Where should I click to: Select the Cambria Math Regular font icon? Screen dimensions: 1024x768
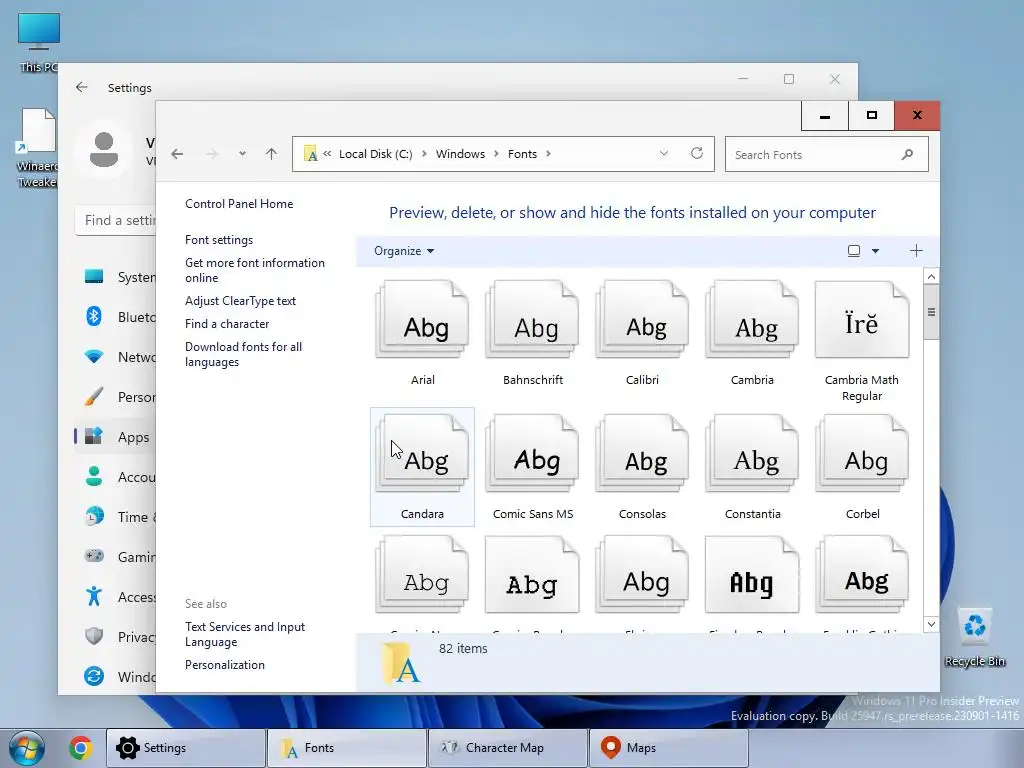coord(862,320)
